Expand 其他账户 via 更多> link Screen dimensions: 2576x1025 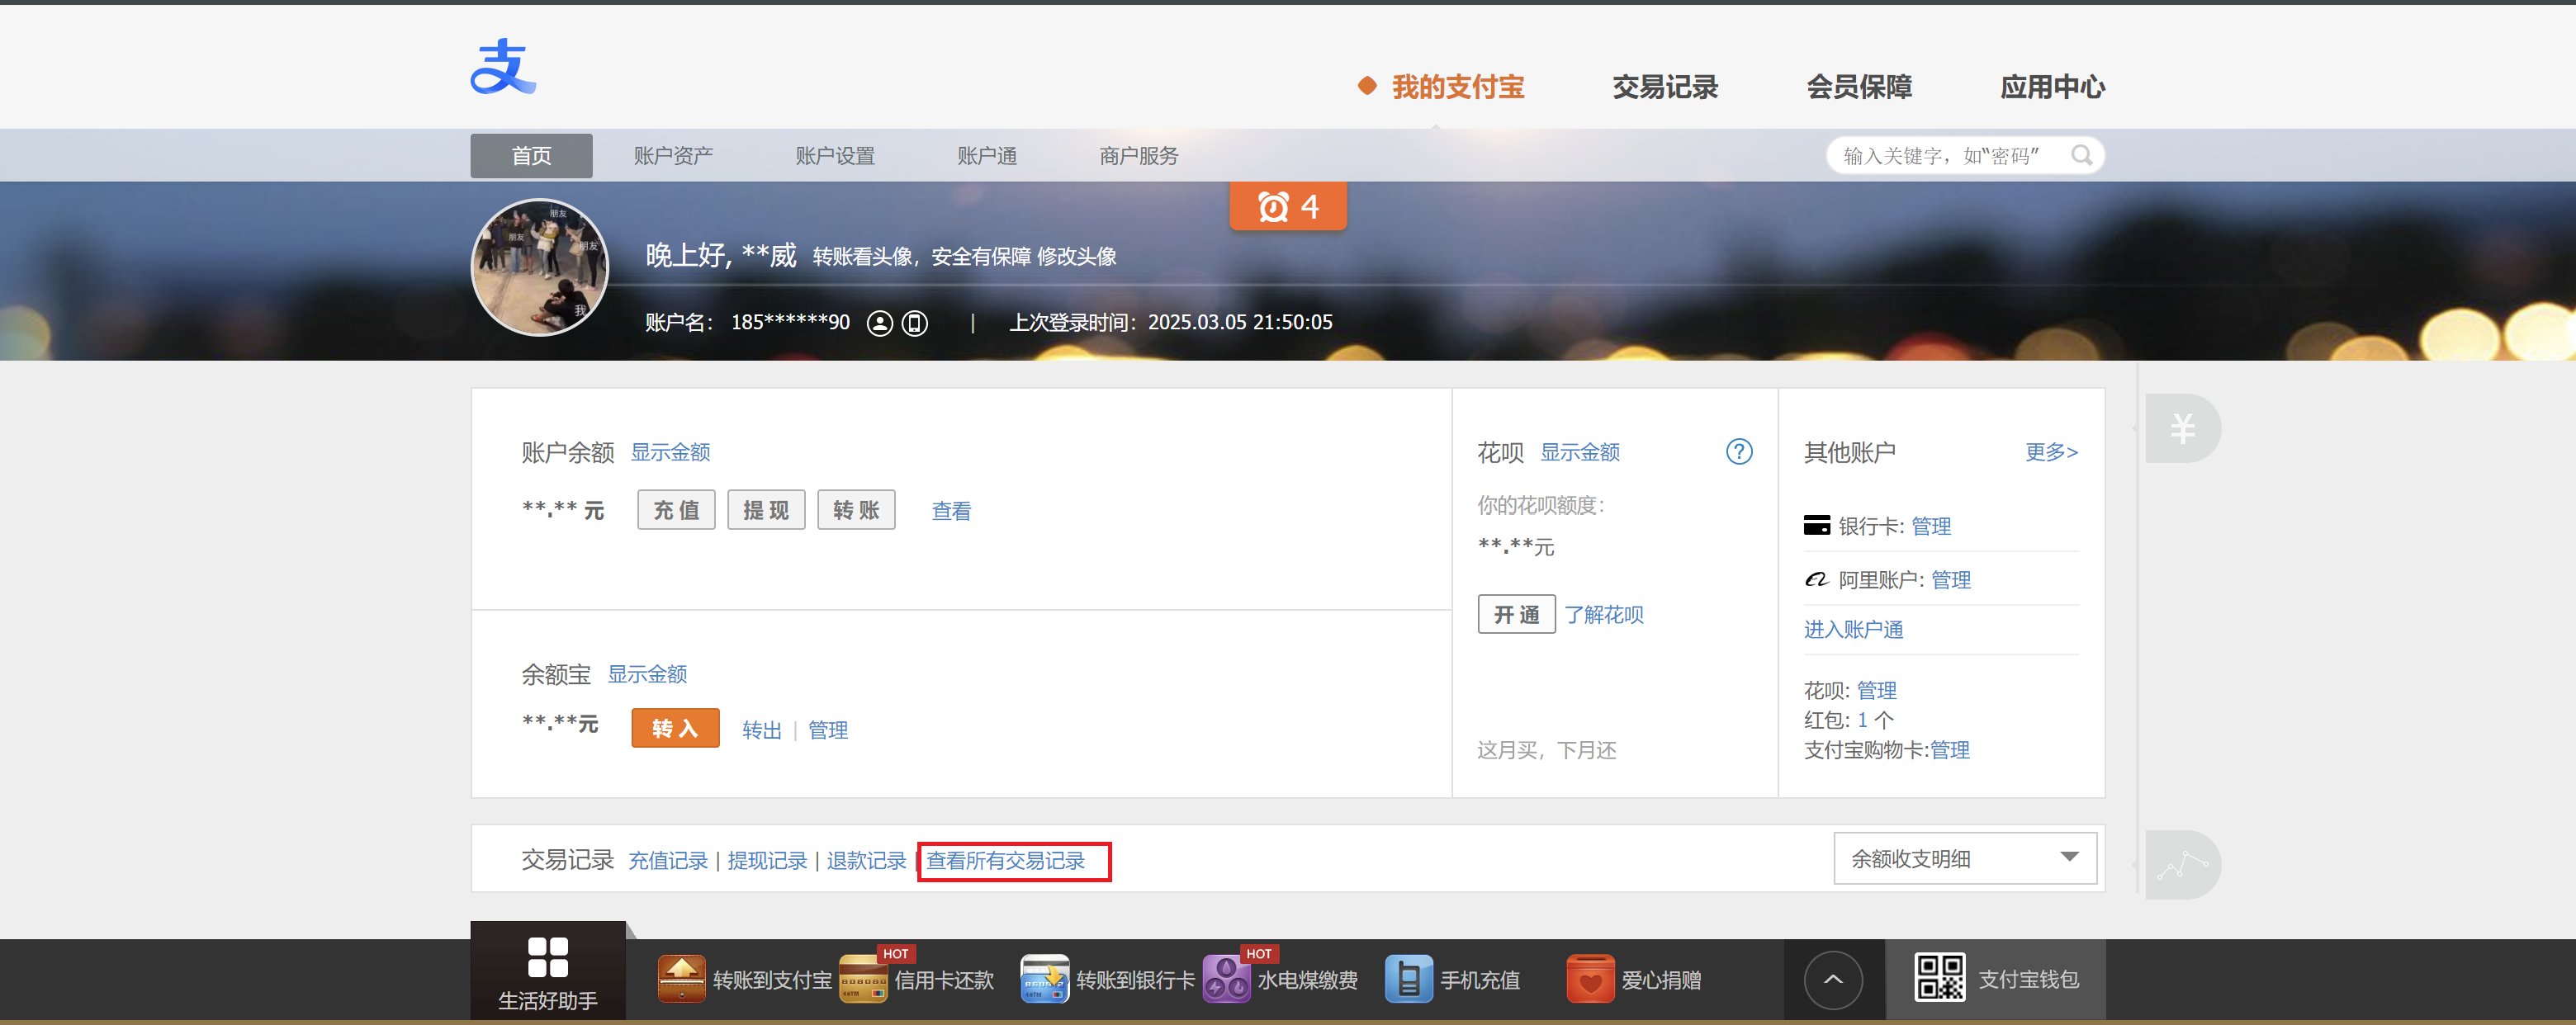click(x=2051, y=452)
